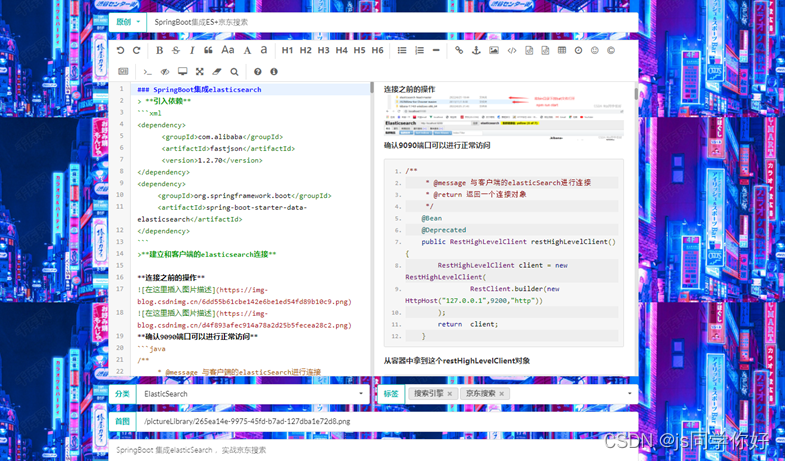Click the 'return client;' preview code line
Image resolution: width=785 pixels, height=461 pixels.
click(468, 324)
